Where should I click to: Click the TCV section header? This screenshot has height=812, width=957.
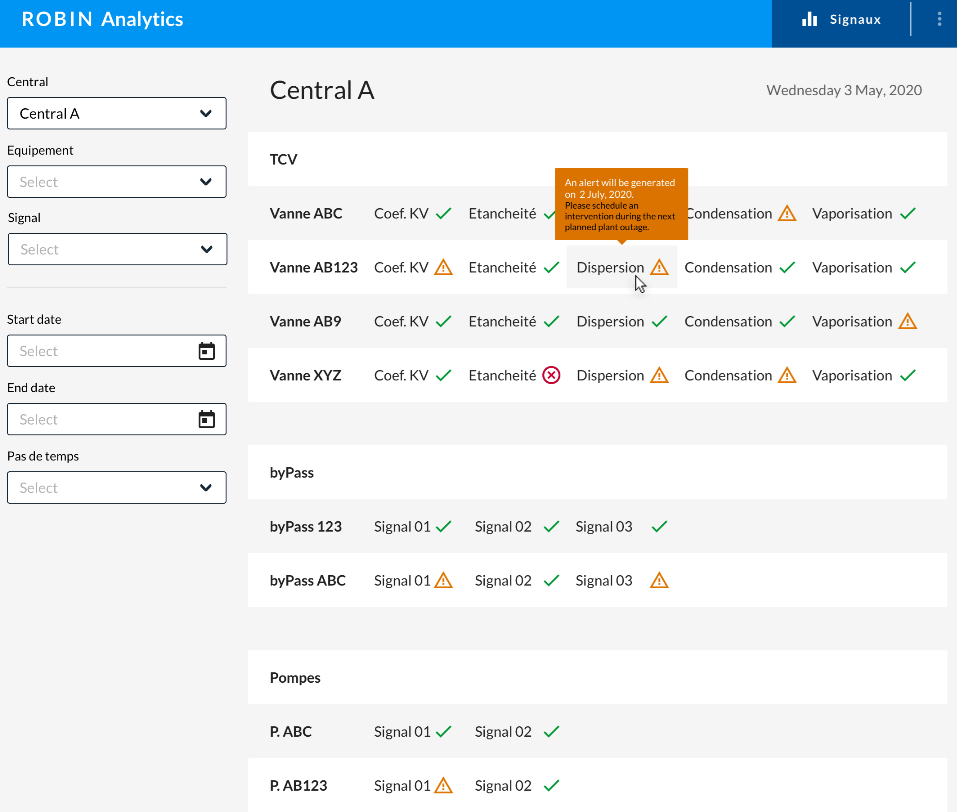point(598,159)
